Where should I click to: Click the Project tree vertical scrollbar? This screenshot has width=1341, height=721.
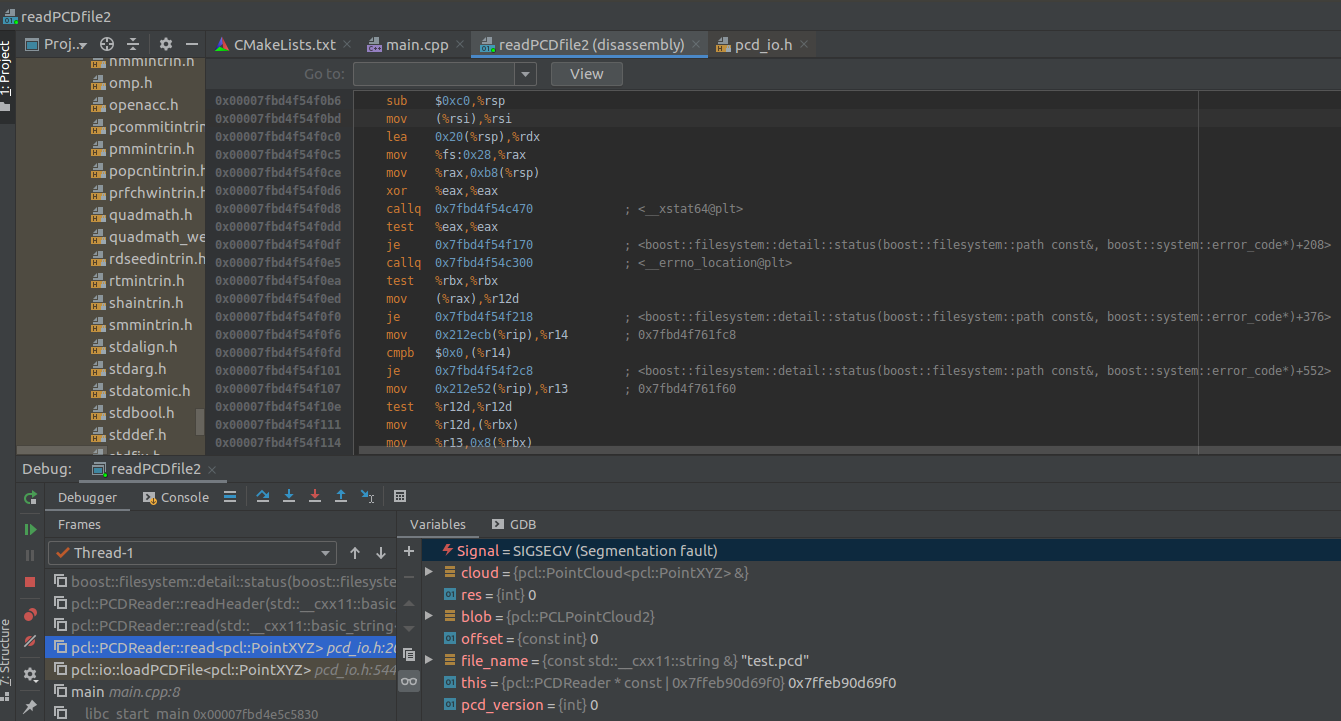click(x=200, y=421)
